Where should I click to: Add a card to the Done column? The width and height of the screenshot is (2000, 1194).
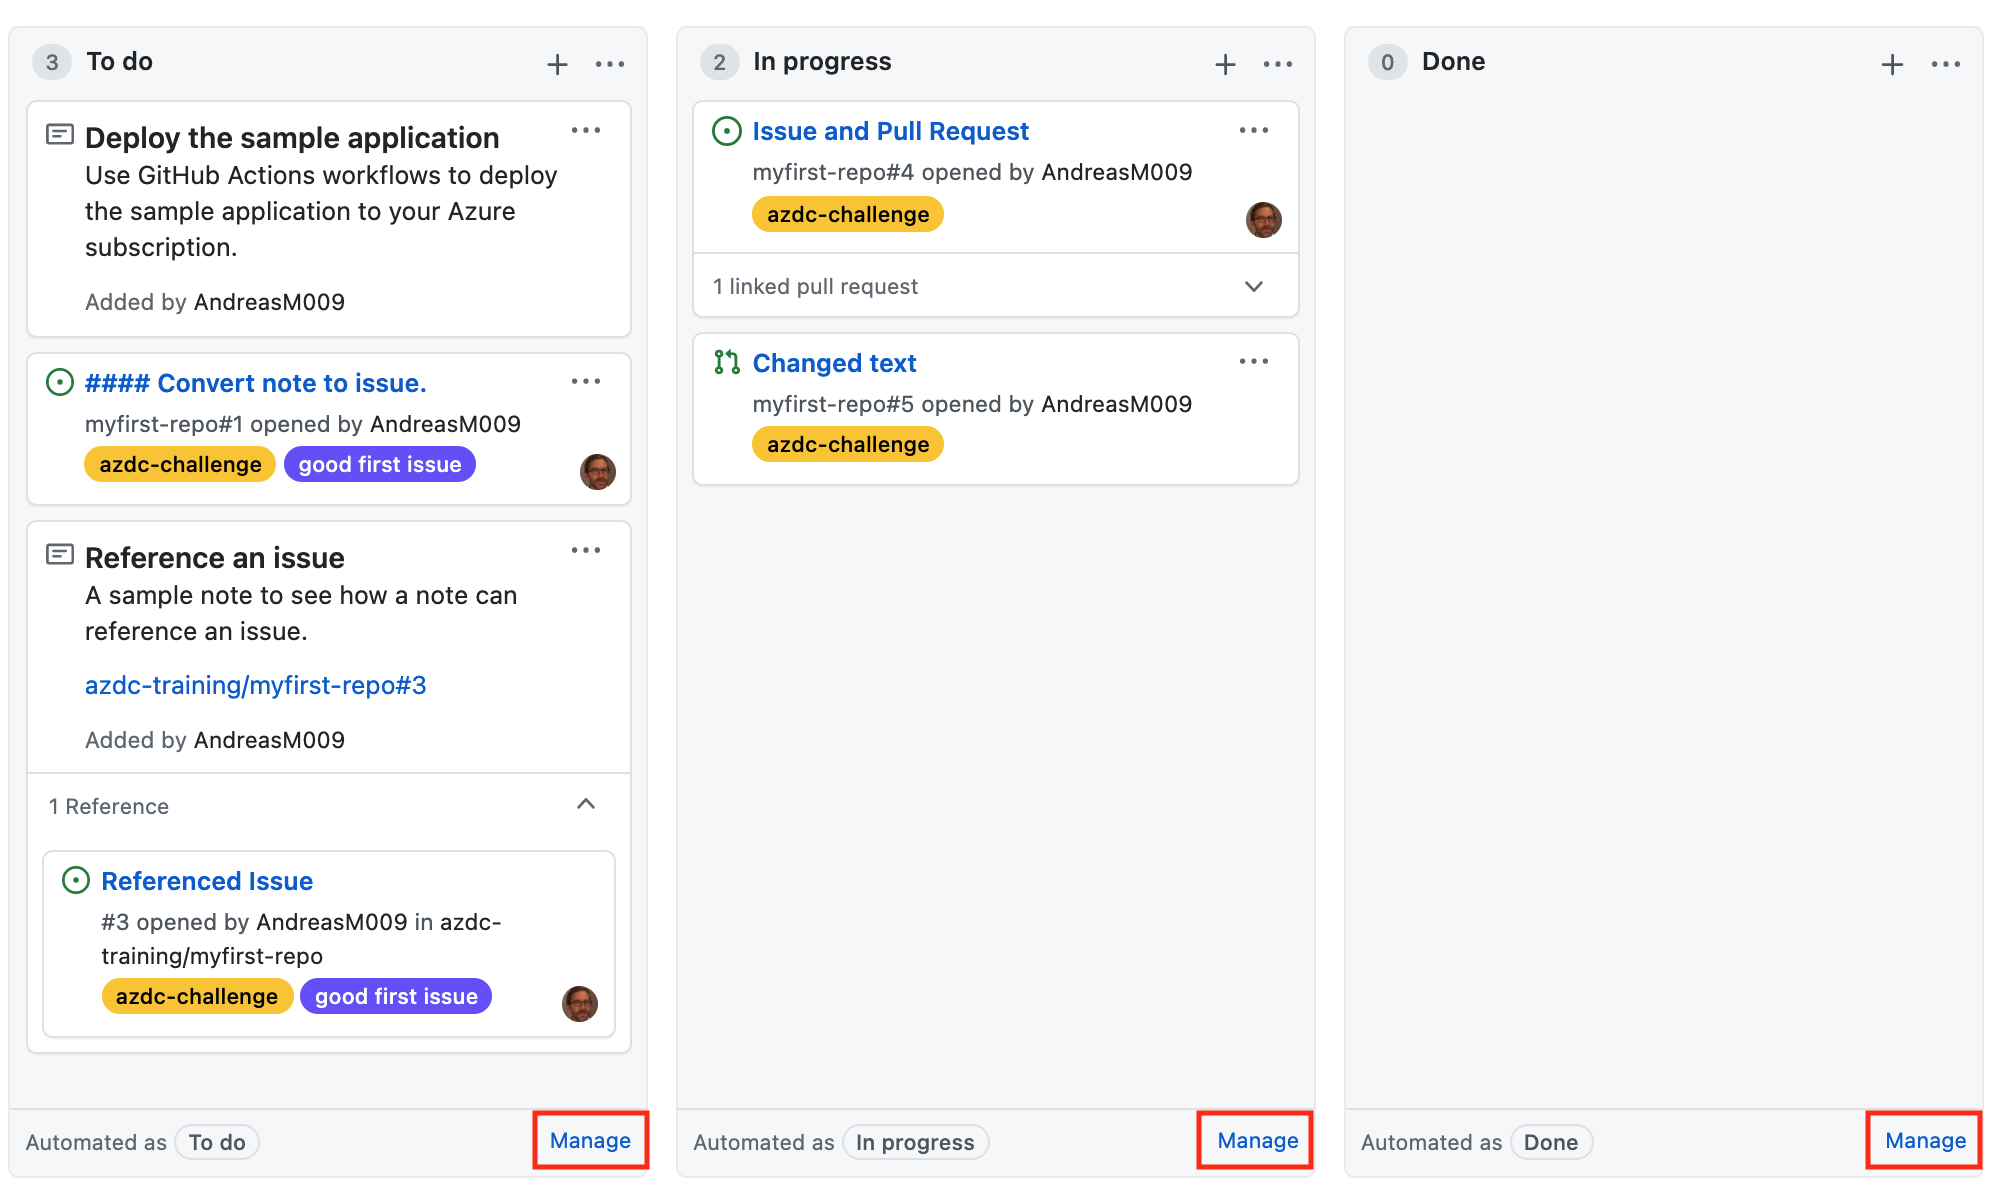(1892, 63)
